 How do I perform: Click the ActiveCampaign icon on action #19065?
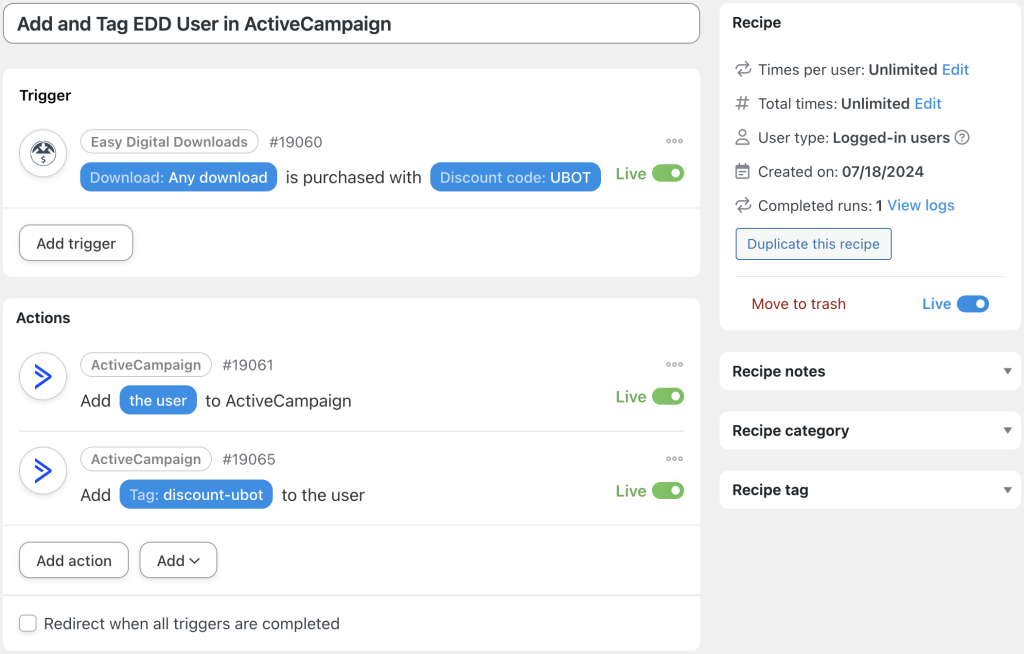[x=43, y=470]
